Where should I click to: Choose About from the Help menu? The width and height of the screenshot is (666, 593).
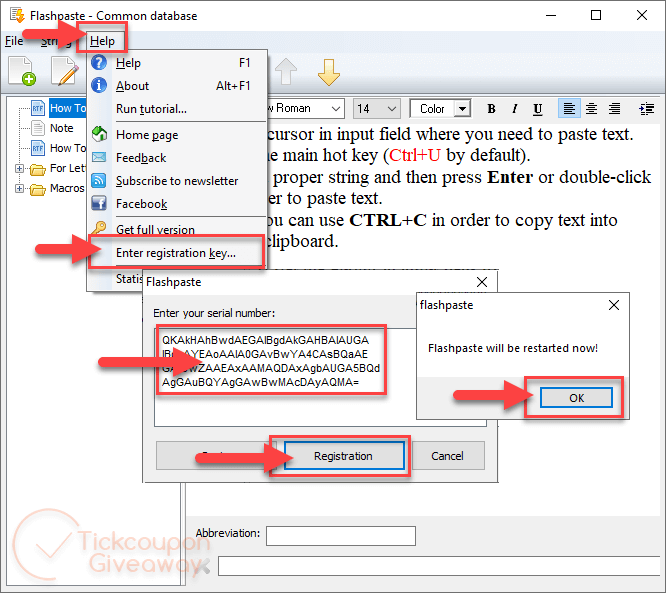177,86
